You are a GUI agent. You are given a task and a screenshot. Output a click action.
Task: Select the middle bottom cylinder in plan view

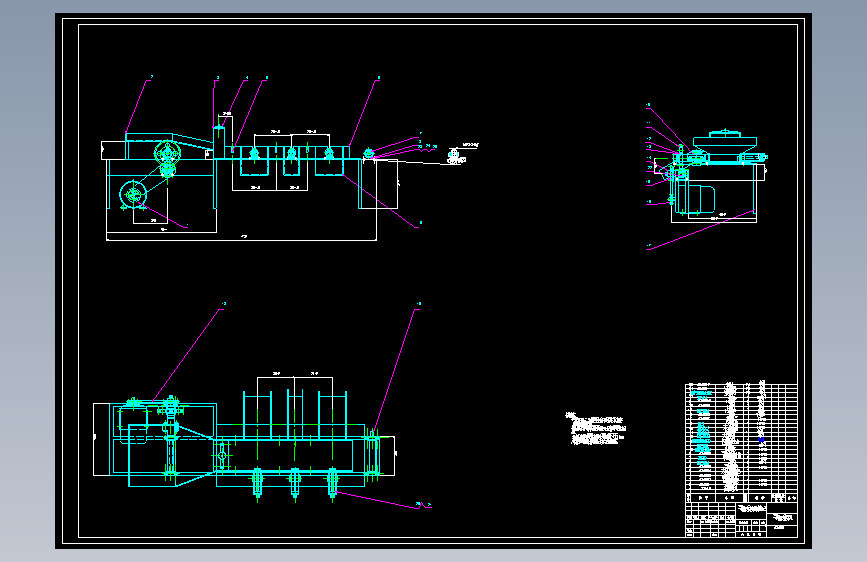click(x=295, y=482)
